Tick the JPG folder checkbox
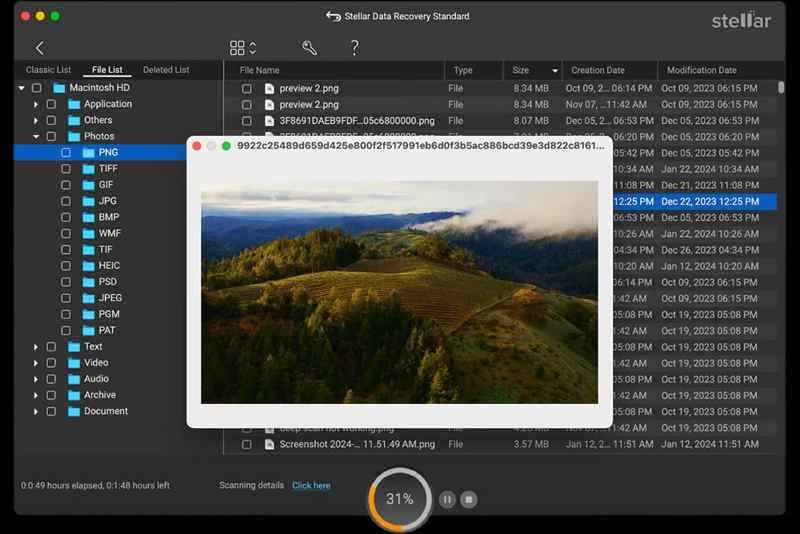The height and width of the screenshot is (534, 800). click(x=66, y=201)
